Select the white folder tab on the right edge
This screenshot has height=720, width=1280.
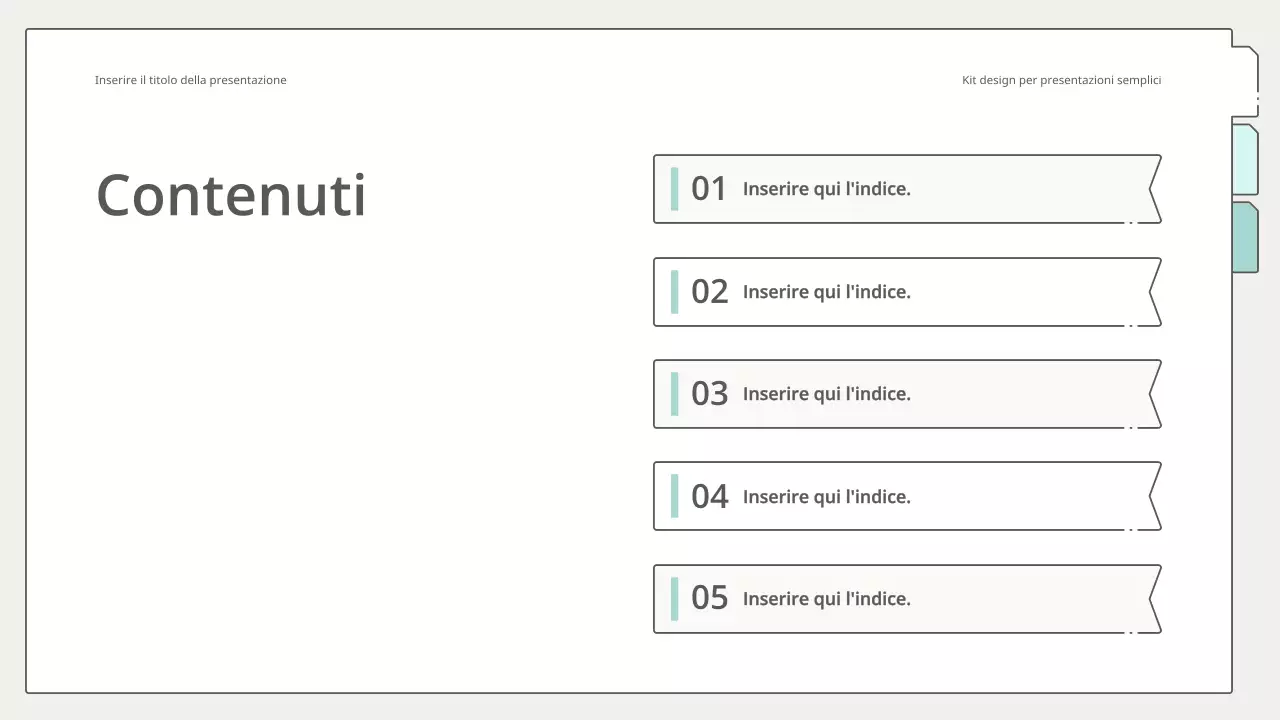pos(1245,82)
